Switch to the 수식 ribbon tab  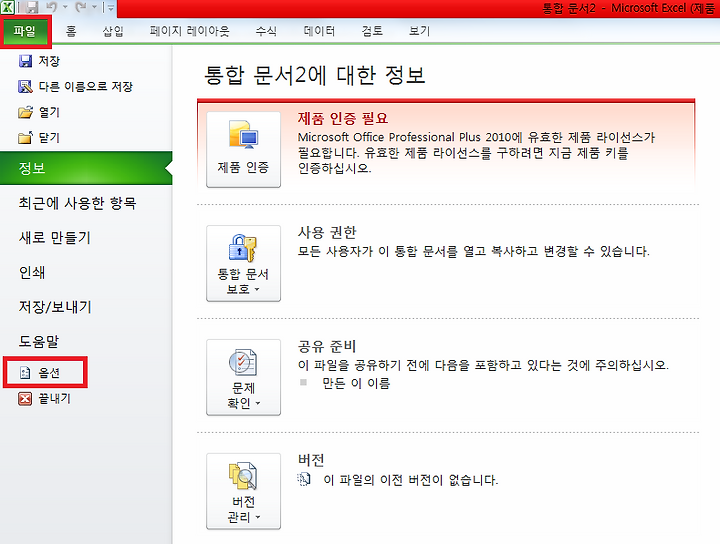266,31
